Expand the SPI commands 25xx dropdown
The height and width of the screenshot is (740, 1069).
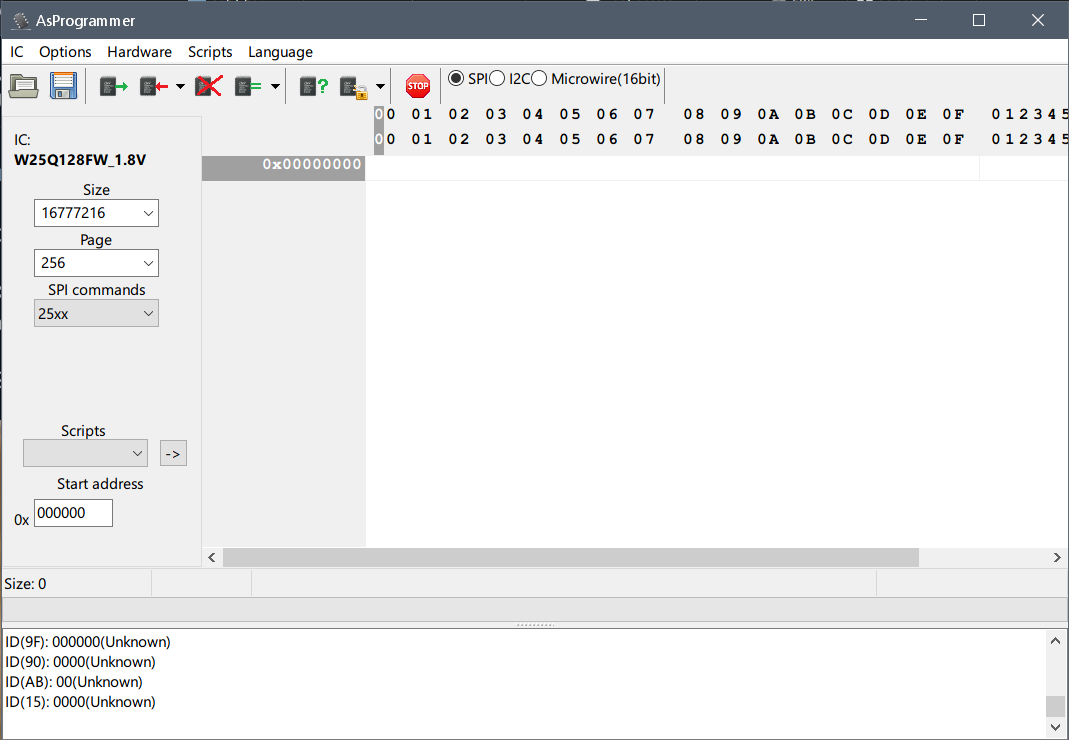pos(96,313)
